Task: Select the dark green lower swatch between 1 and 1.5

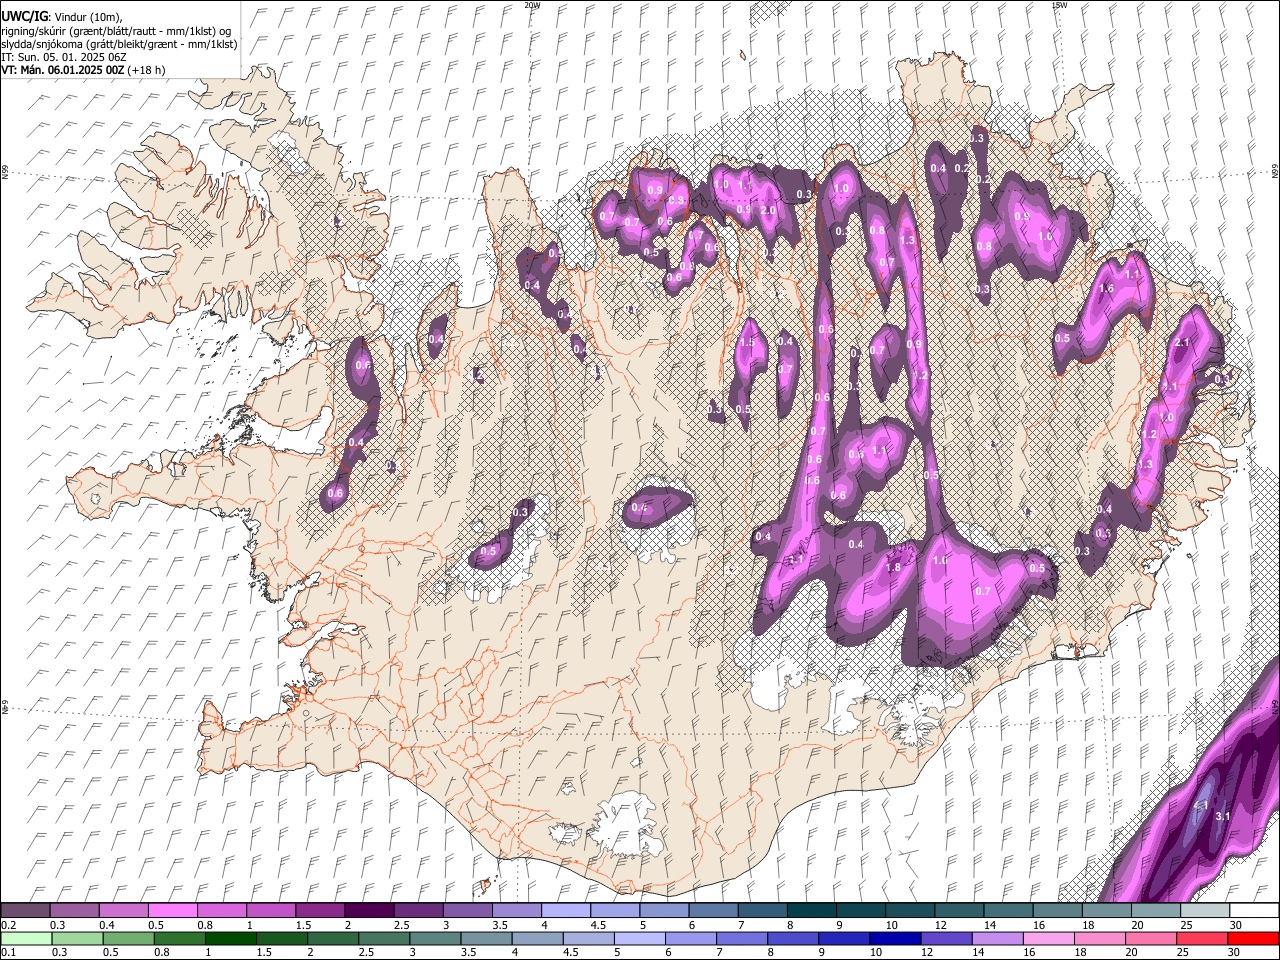Action: point(231,938)
